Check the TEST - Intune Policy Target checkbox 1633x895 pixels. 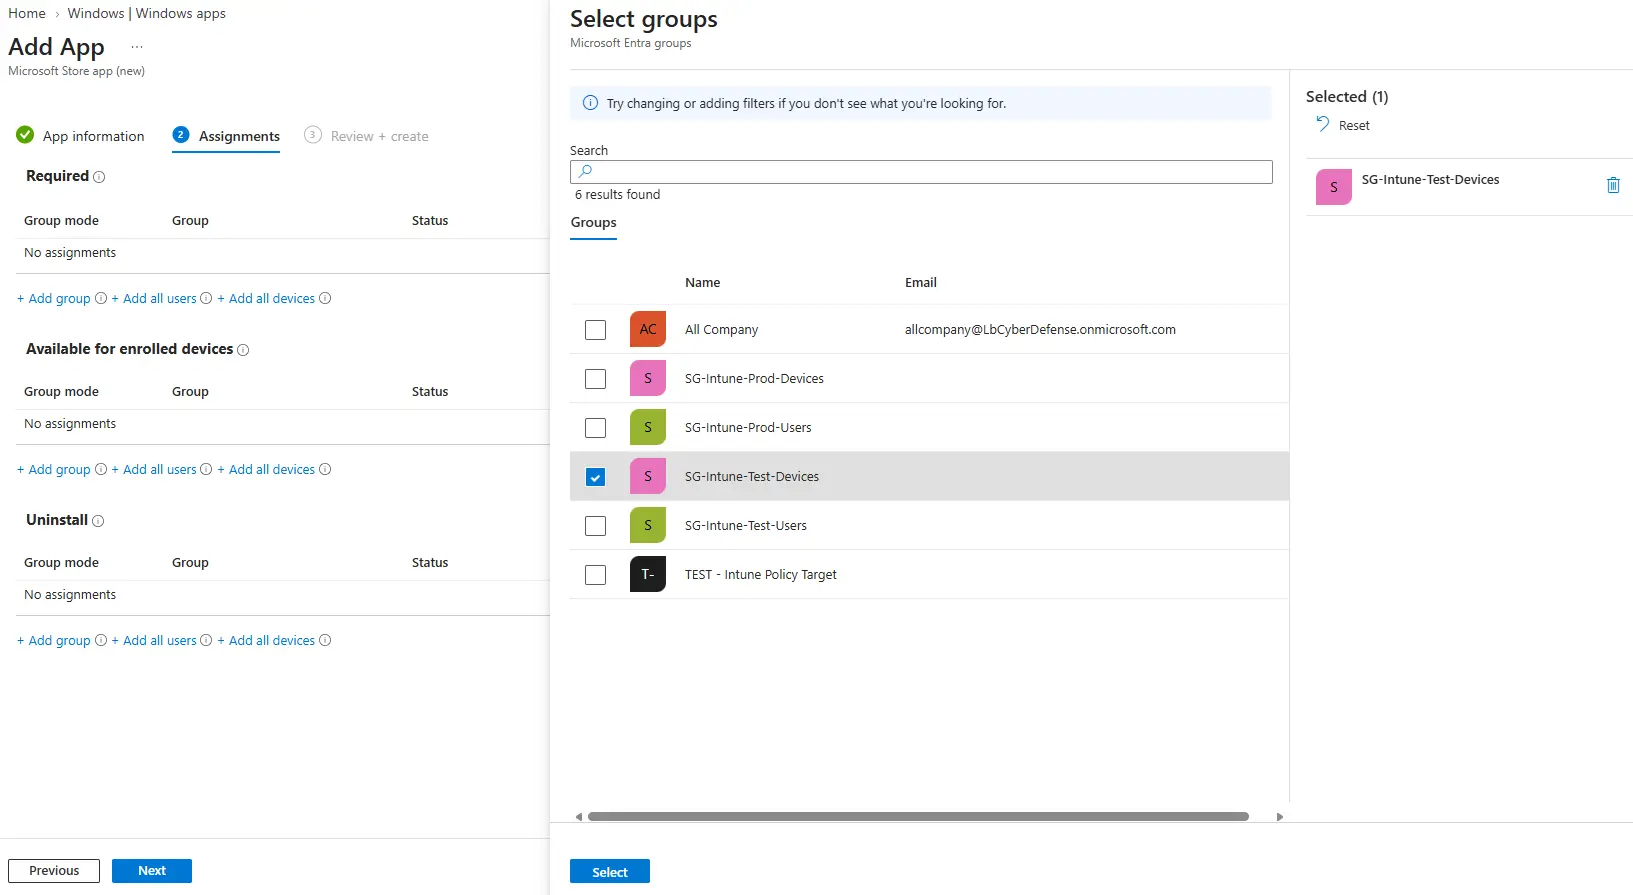click(x=595, y=575)
